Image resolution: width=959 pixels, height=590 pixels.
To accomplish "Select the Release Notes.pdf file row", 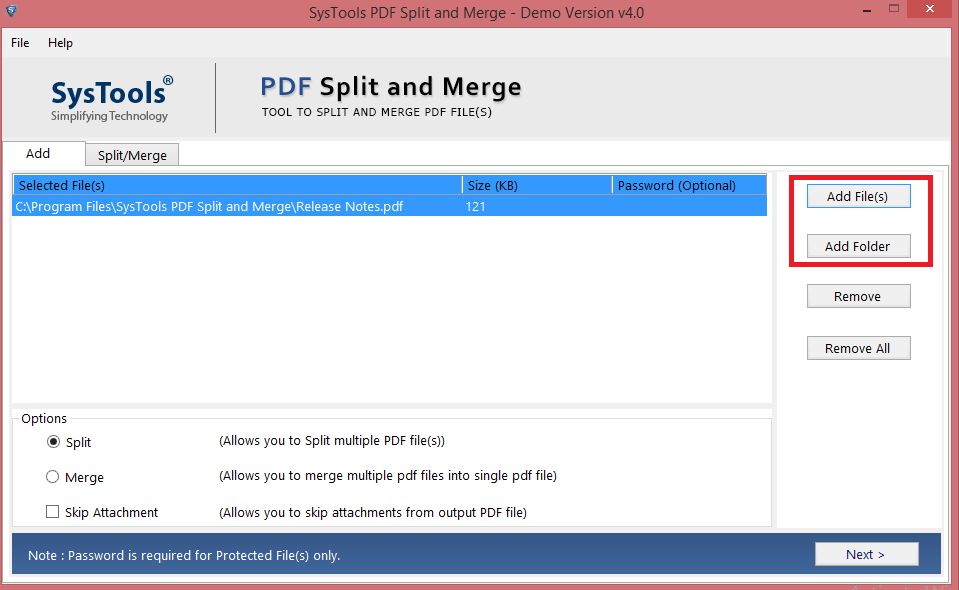I will click(x=389, y=207).
